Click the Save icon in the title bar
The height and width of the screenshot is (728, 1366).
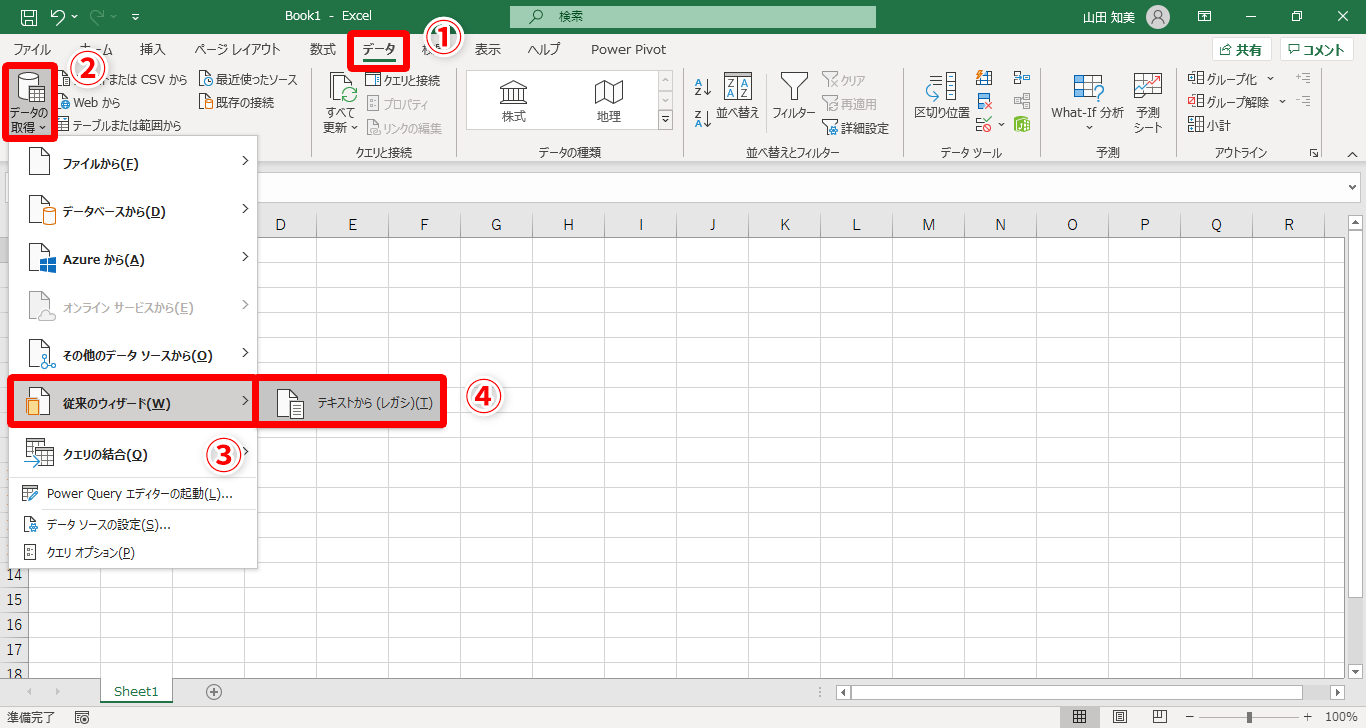[x=29, y=17]
